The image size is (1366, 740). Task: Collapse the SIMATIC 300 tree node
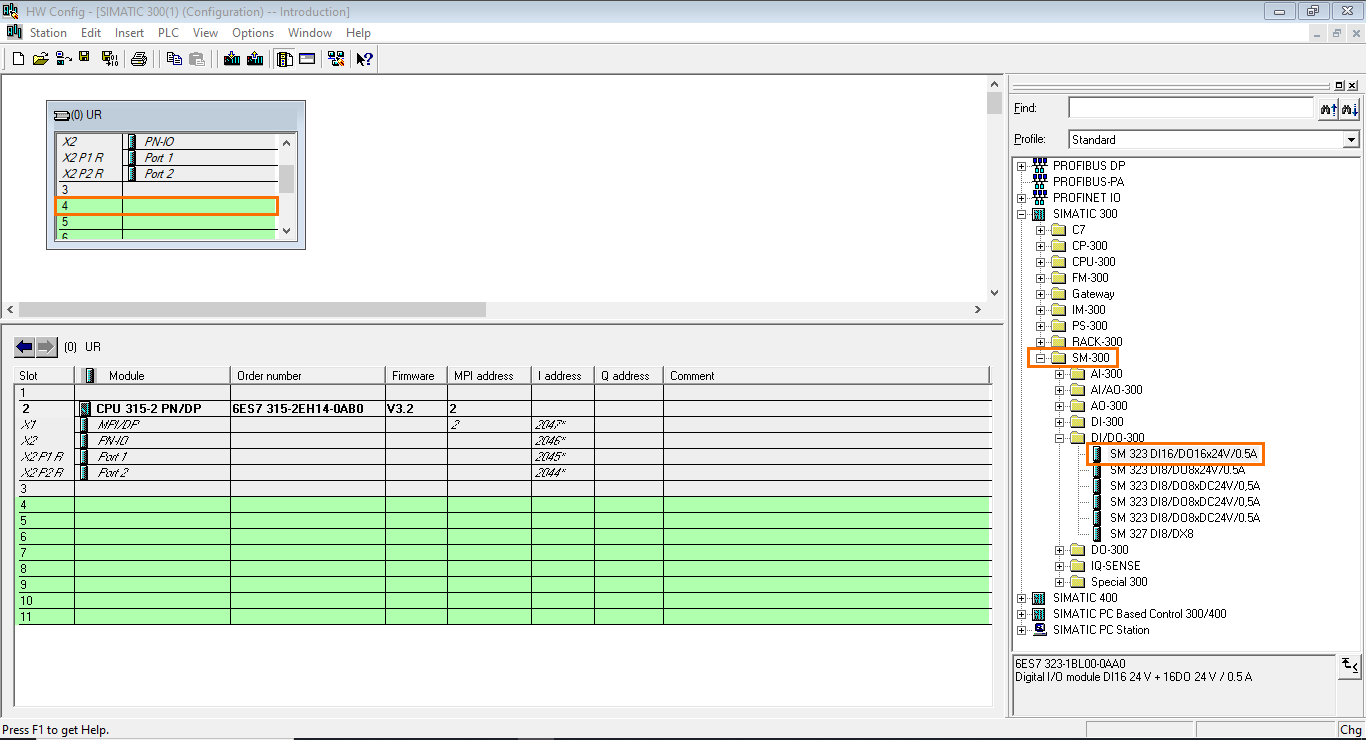pos(1021,214)
